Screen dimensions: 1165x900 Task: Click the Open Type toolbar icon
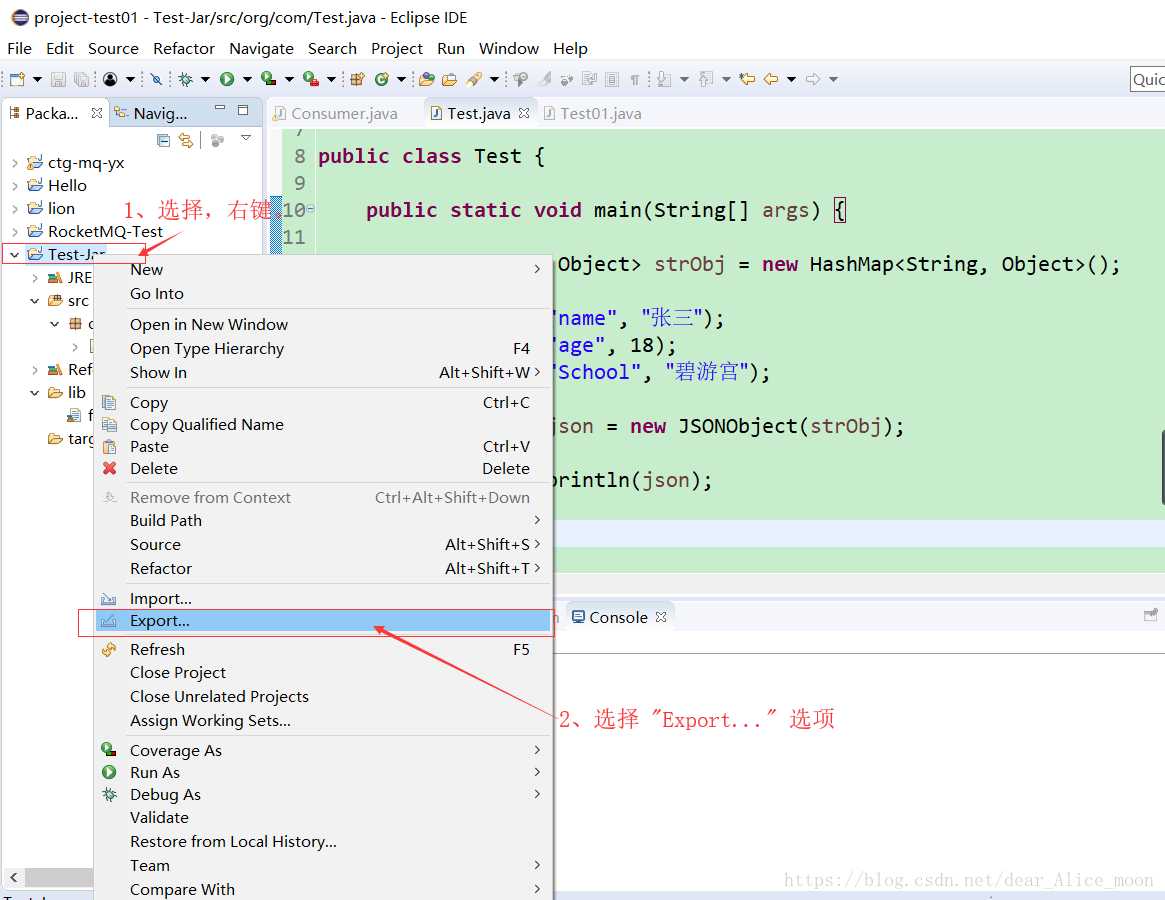tap(426, 79)
